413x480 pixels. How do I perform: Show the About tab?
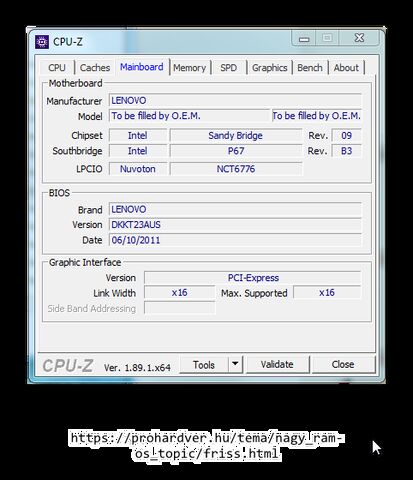tap(346, 68)
